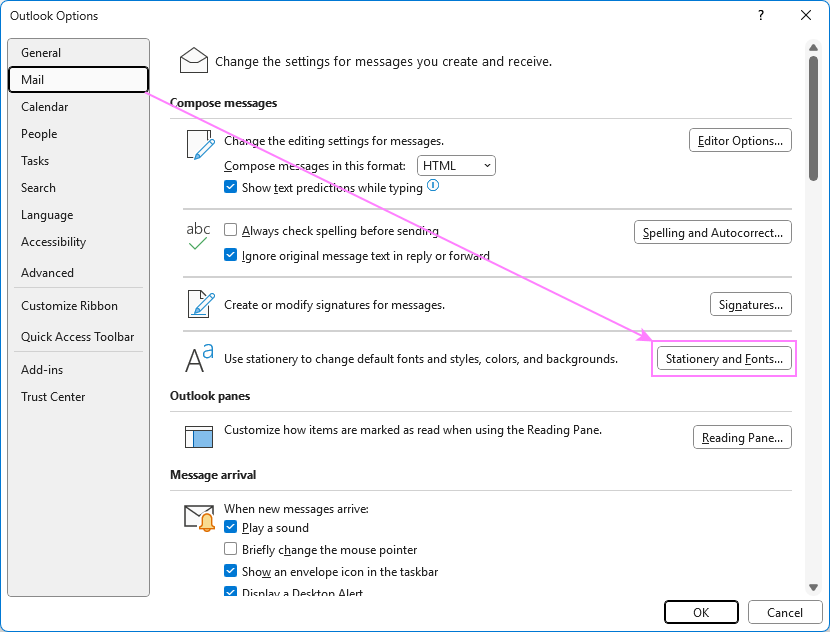The height and width of the screenshot is (632, 830).
Task: Uncheck Show text predictions while typing
Action: (230, 187)
